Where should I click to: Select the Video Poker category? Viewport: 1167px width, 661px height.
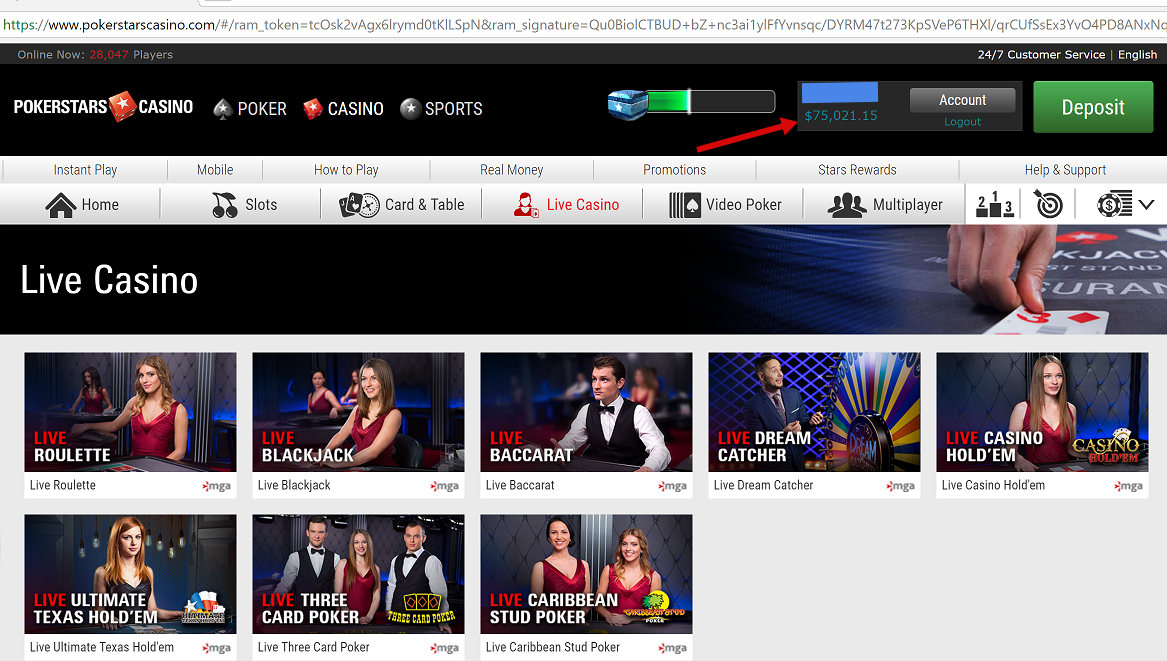[x=744, y=205]
